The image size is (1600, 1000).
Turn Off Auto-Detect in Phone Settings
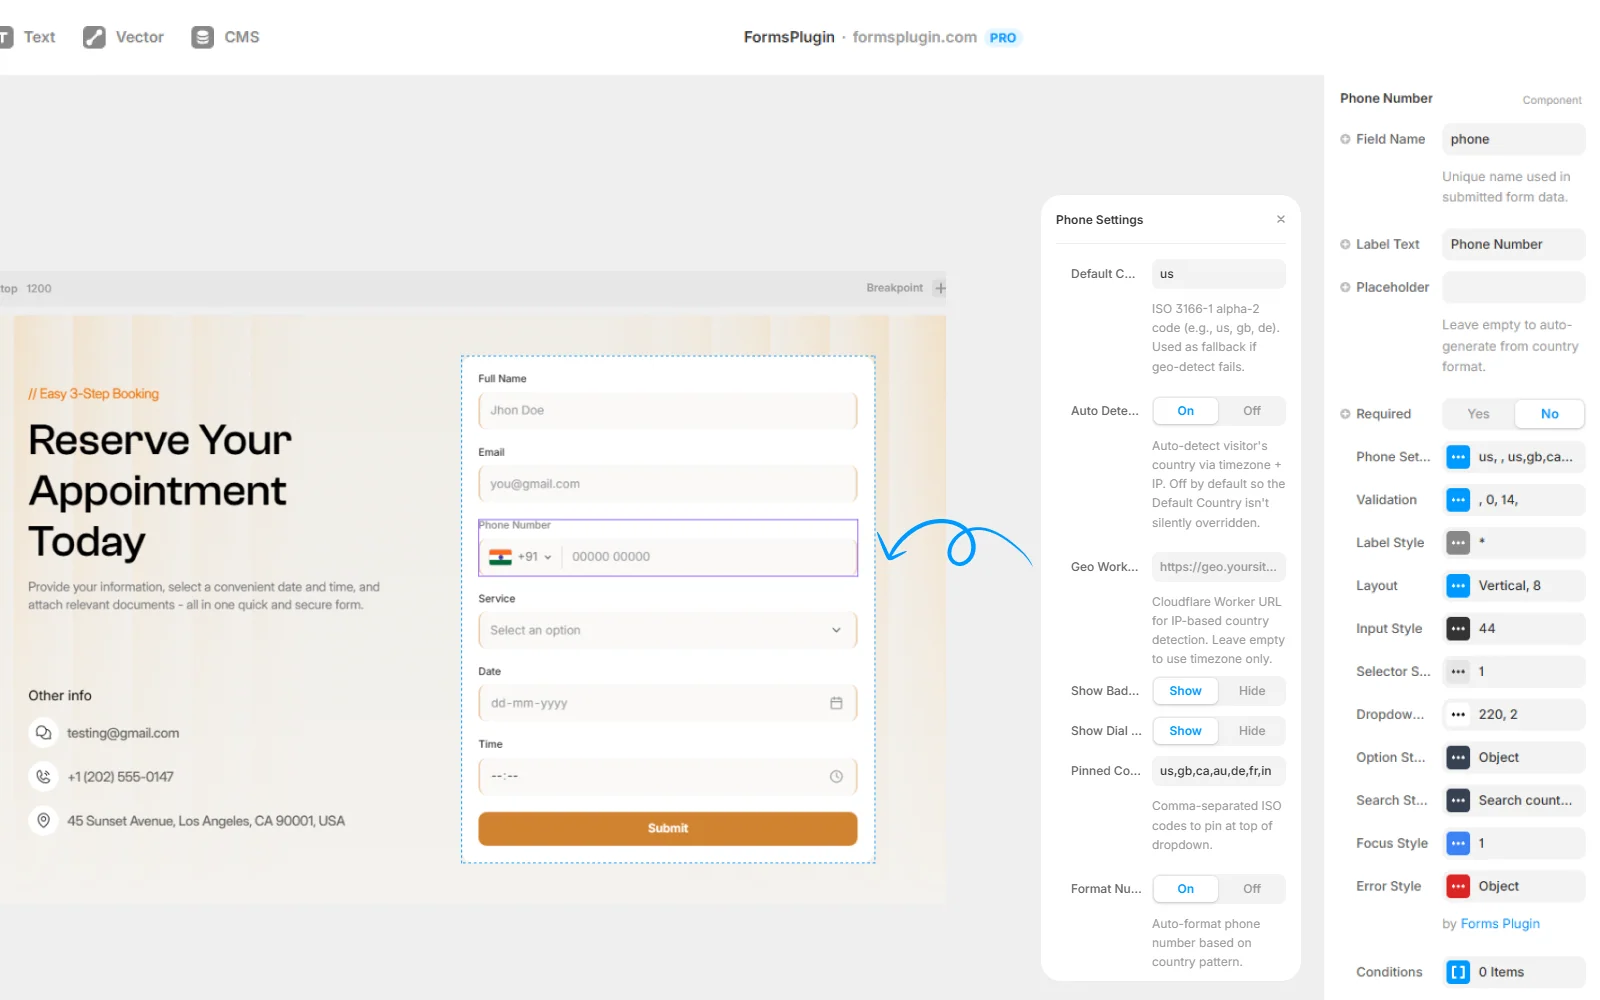pyautogui.click(x=1251, y=410)
